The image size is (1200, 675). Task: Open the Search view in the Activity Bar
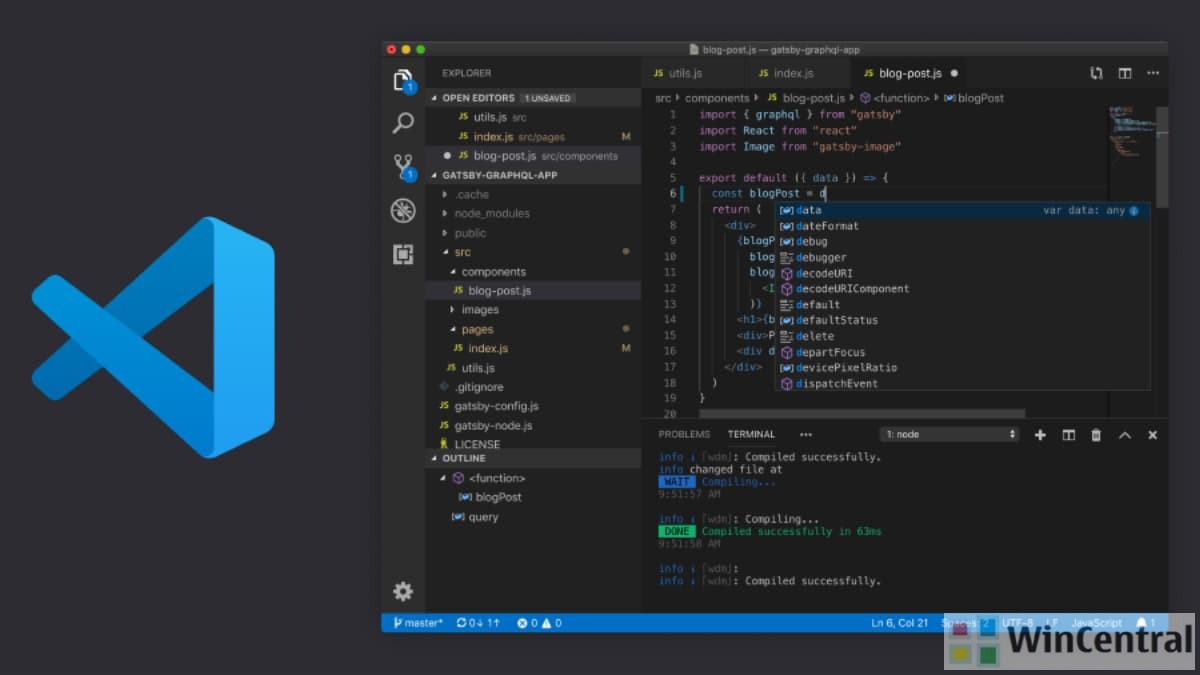[x=403, y=121]
